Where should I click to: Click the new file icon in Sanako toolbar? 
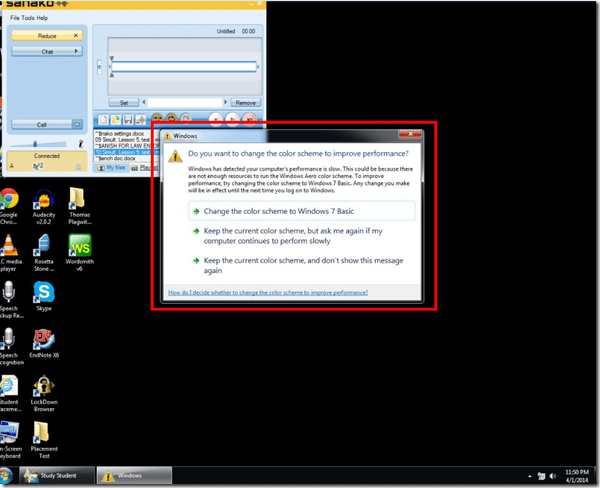click(103, 119)
